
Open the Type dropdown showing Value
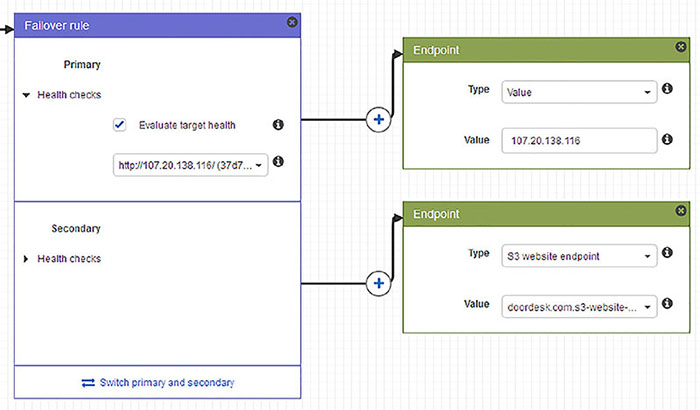point(578,90)
